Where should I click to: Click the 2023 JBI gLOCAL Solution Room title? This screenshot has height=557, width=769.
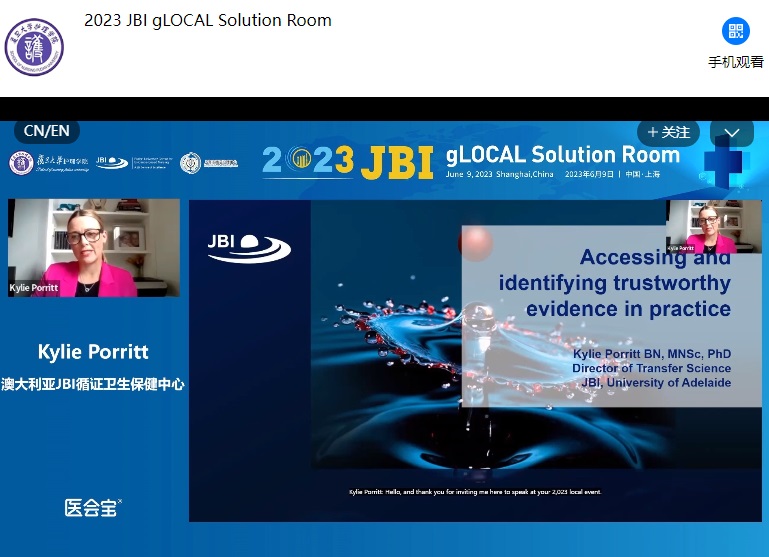tap(208, 20)
